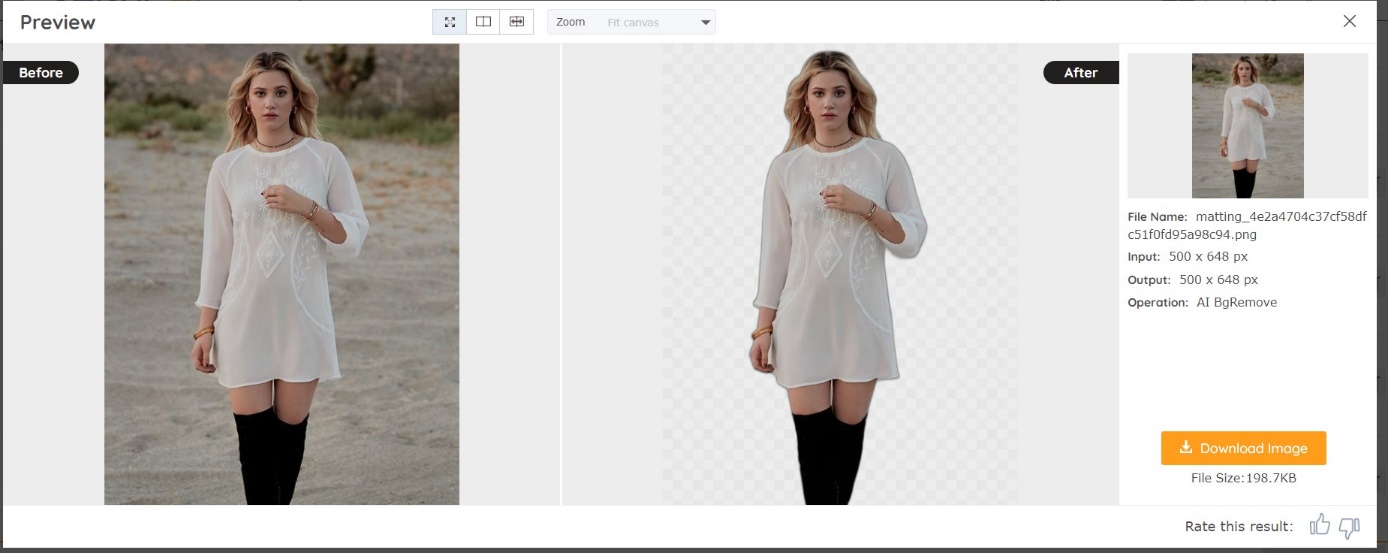Click the After label badge
This screenshot has width=1388, height=553.
[x=1080, y=72]
